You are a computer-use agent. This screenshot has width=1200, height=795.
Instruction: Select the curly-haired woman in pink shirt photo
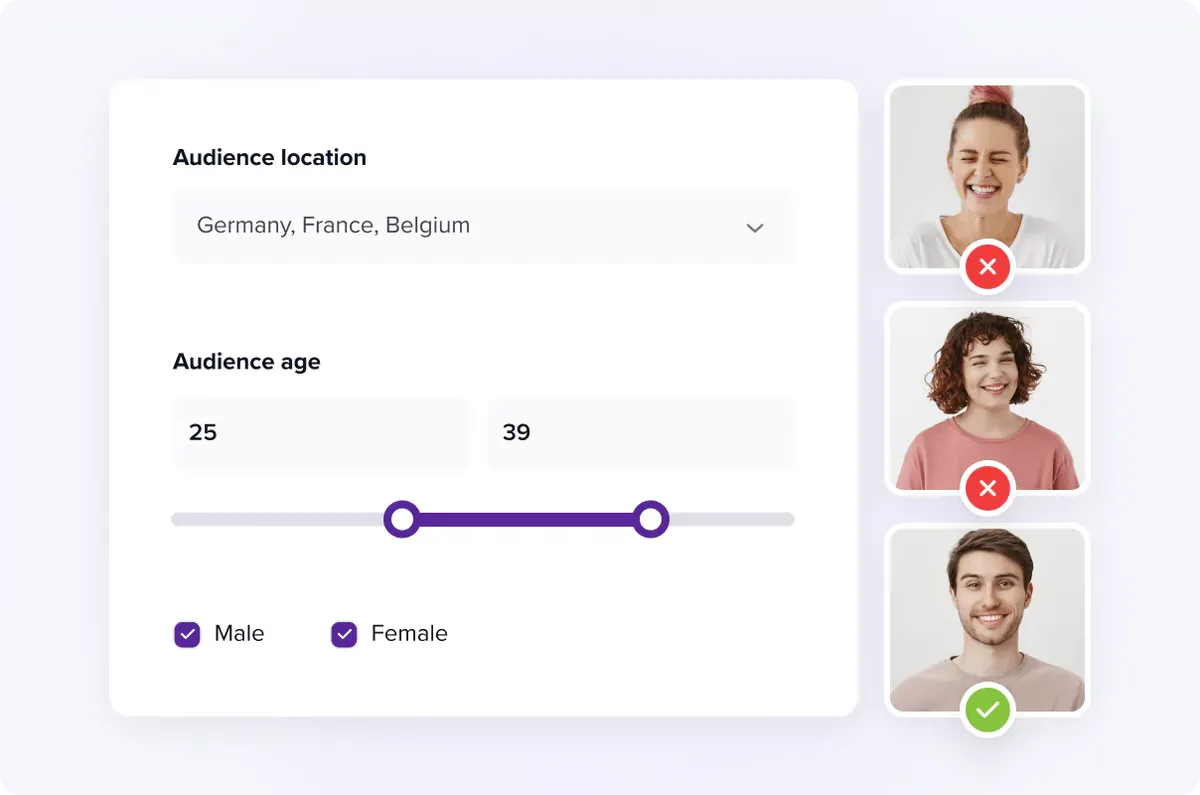(x=987, y=398)
